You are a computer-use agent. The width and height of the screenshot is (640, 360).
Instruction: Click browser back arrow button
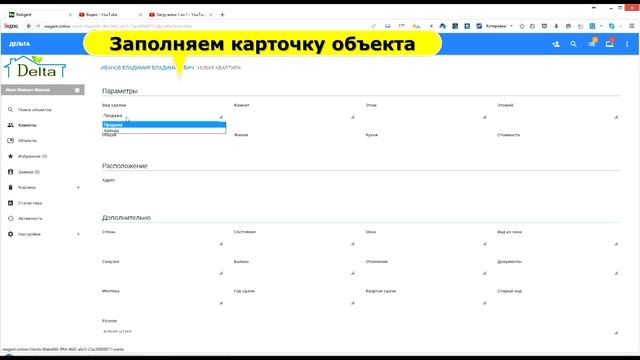(x=29, y=26)
